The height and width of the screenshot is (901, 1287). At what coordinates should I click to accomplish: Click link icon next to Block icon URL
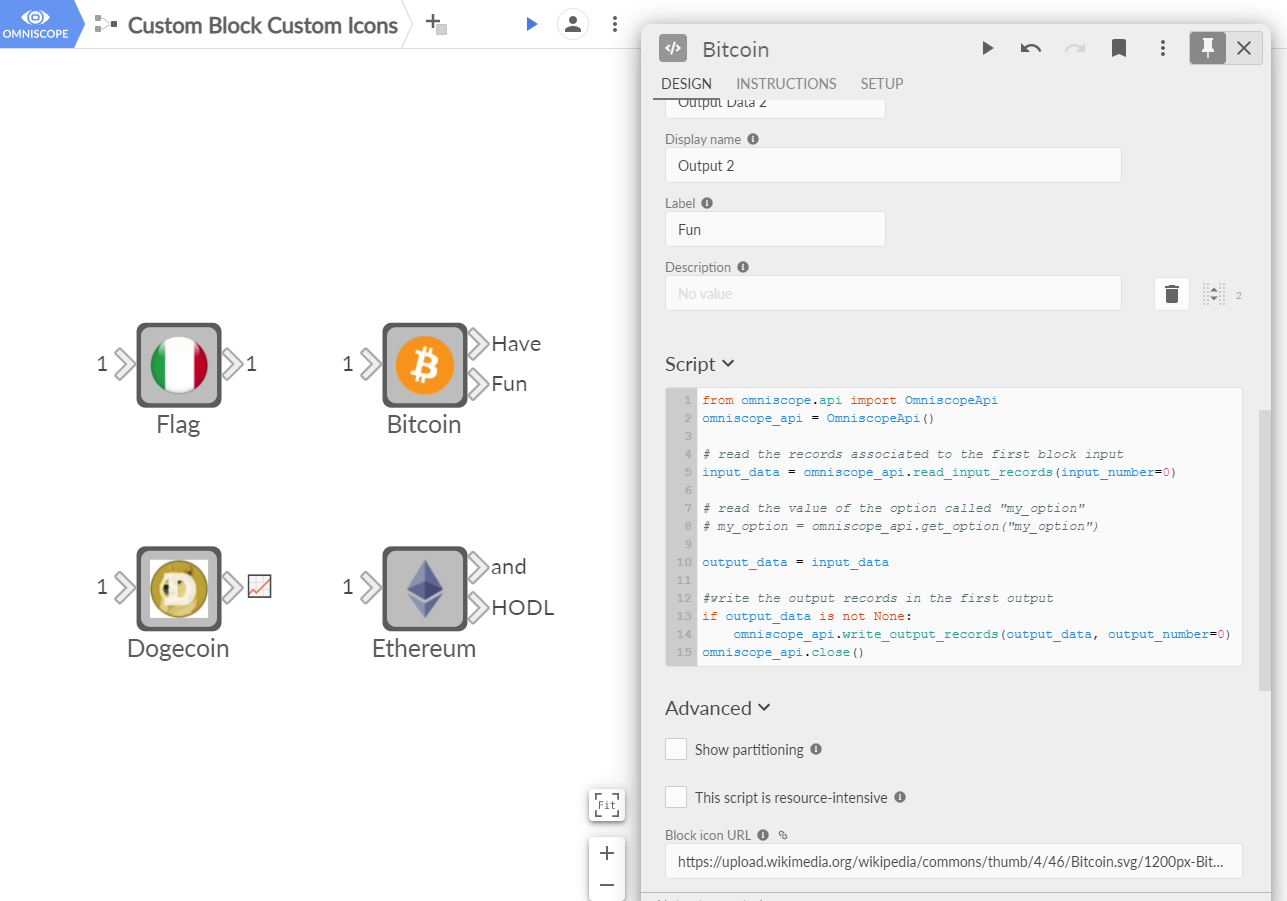pyautogui.click(x=783, y=835)
